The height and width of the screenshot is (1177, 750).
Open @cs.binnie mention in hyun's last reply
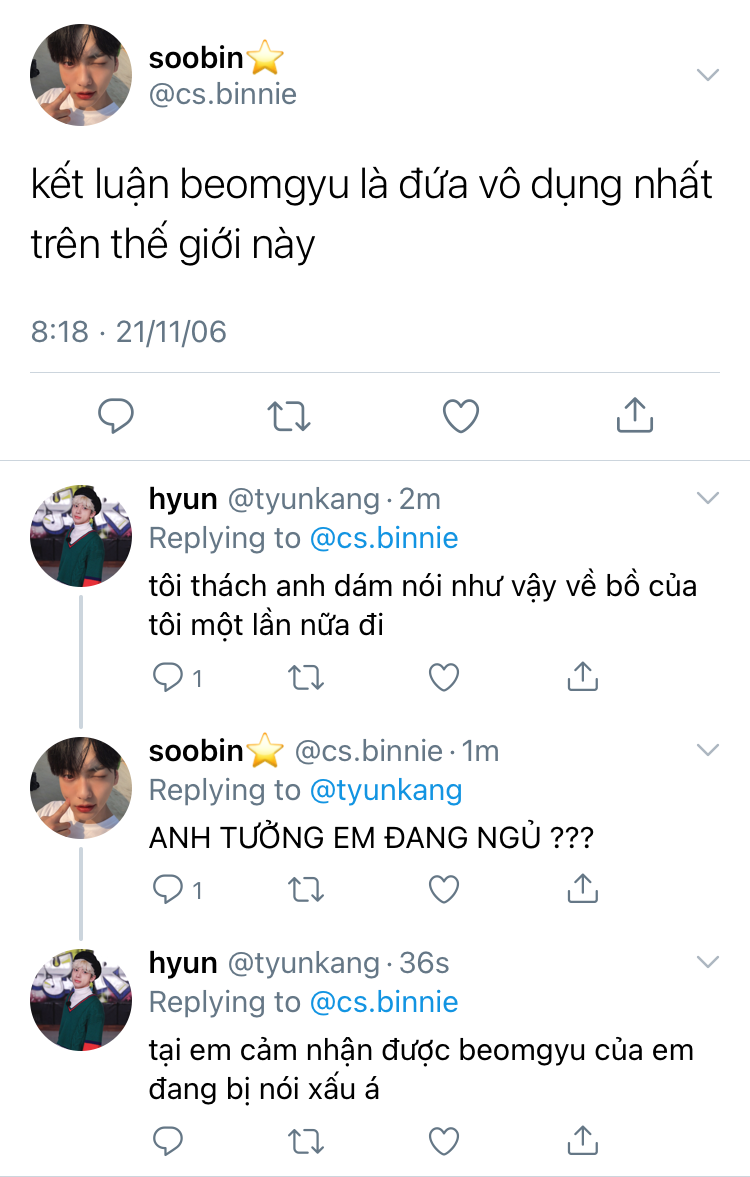coord(384,1002)
